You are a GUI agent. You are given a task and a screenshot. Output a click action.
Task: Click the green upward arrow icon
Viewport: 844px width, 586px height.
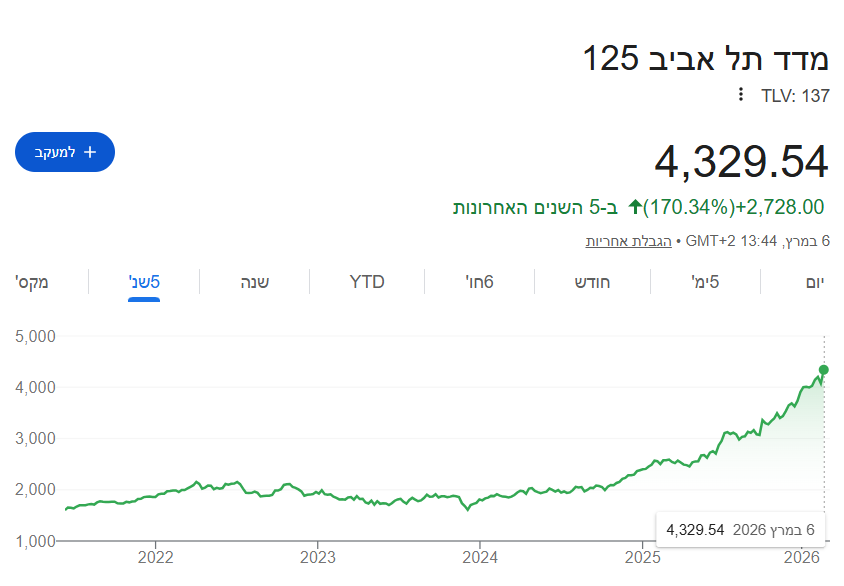[x=634, y=207]
